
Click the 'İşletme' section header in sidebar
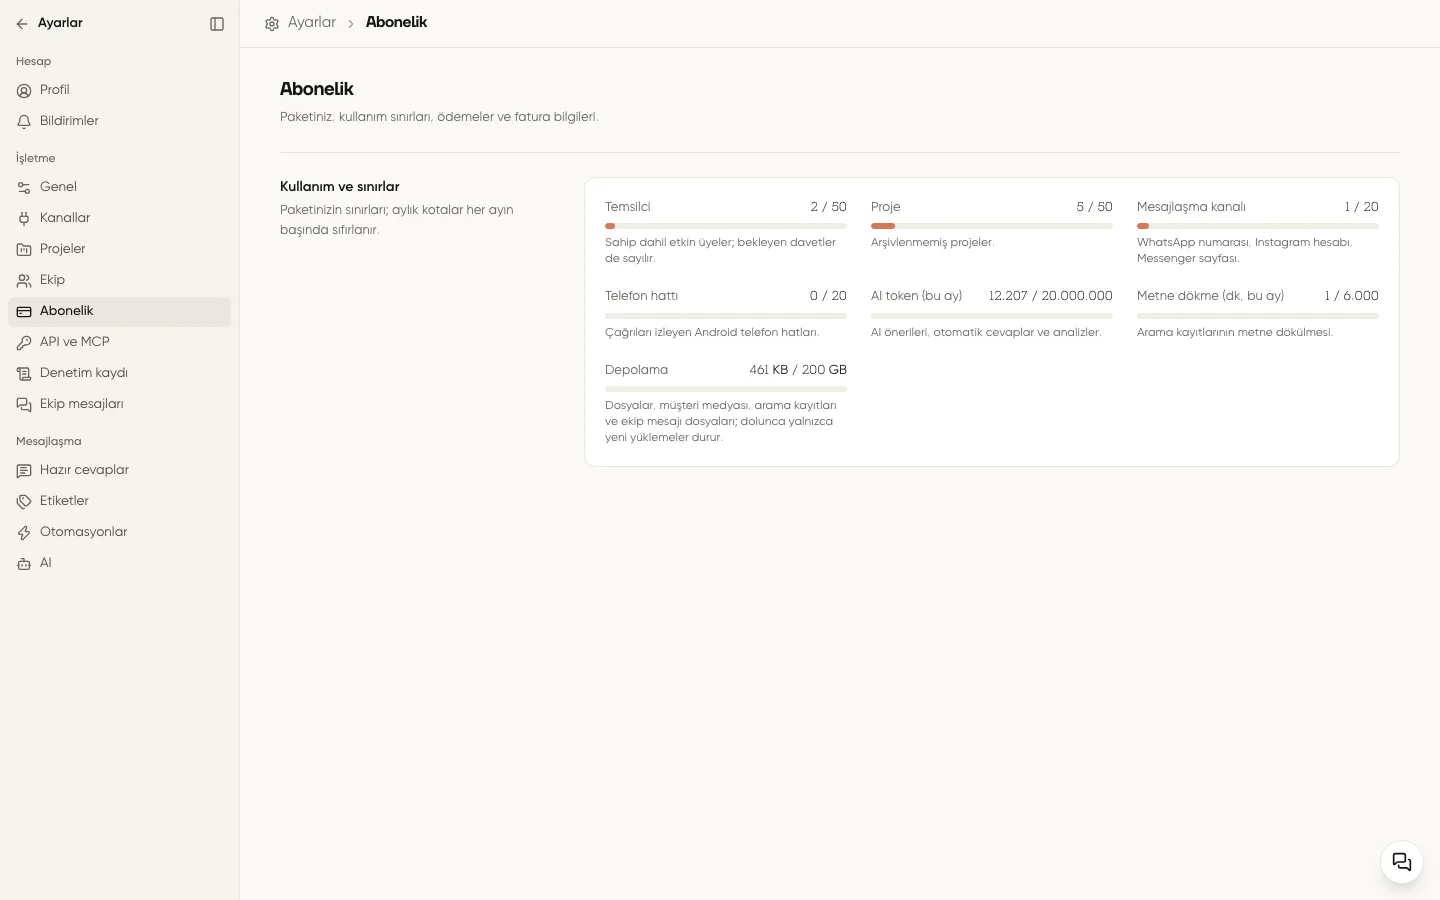pos(36,158)
